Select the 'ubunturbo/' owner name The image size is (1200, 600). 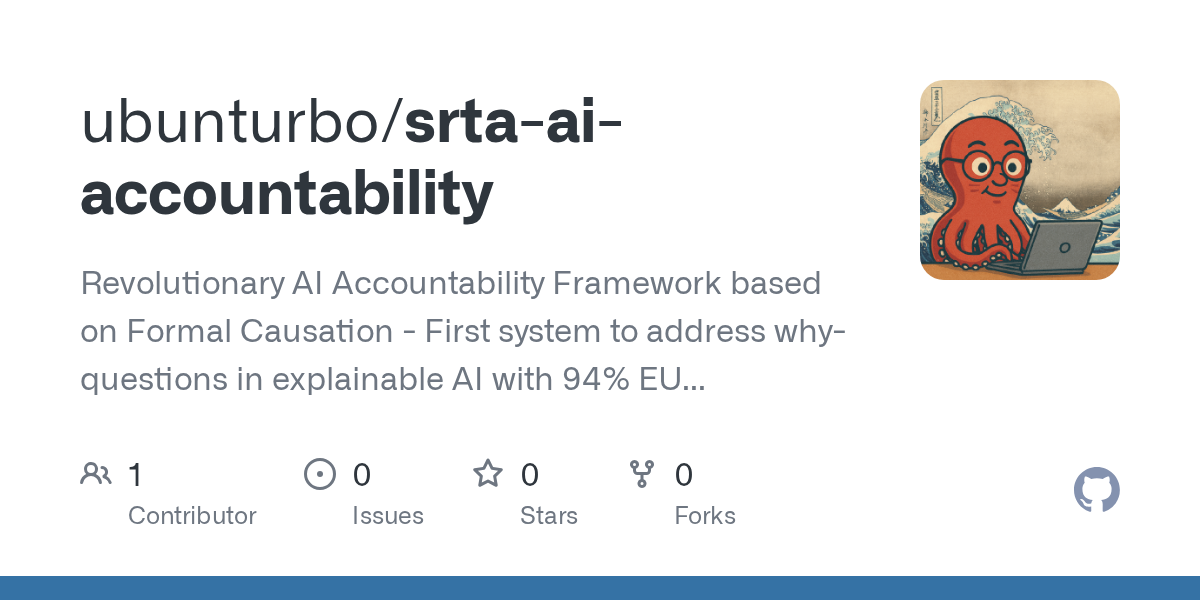[242, 122]
